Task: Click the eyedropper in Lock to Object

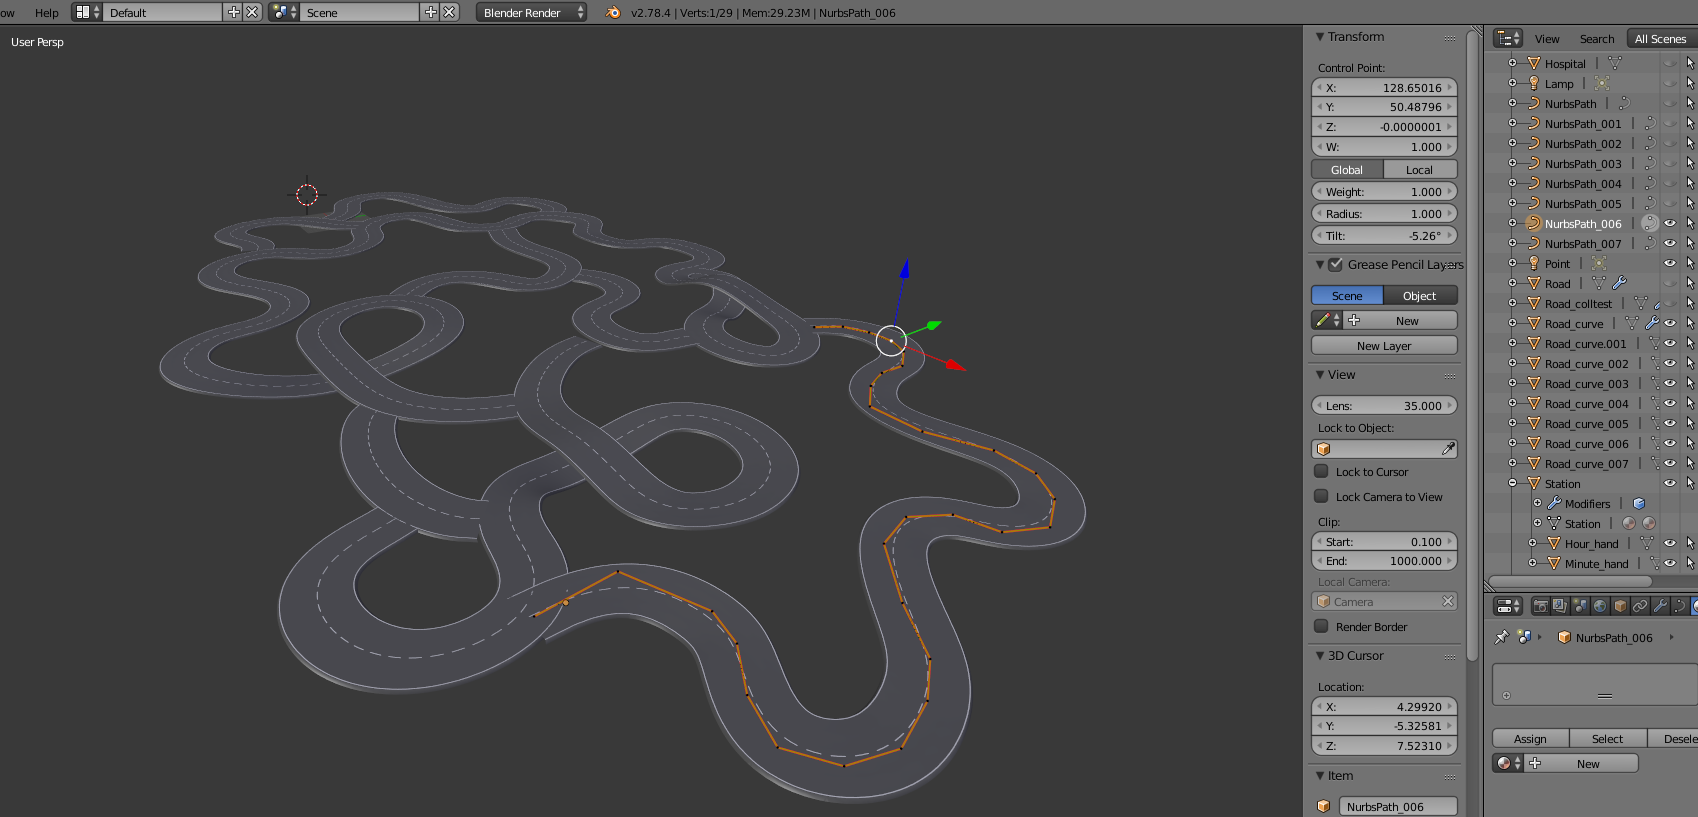Action: pos(1448,449)
